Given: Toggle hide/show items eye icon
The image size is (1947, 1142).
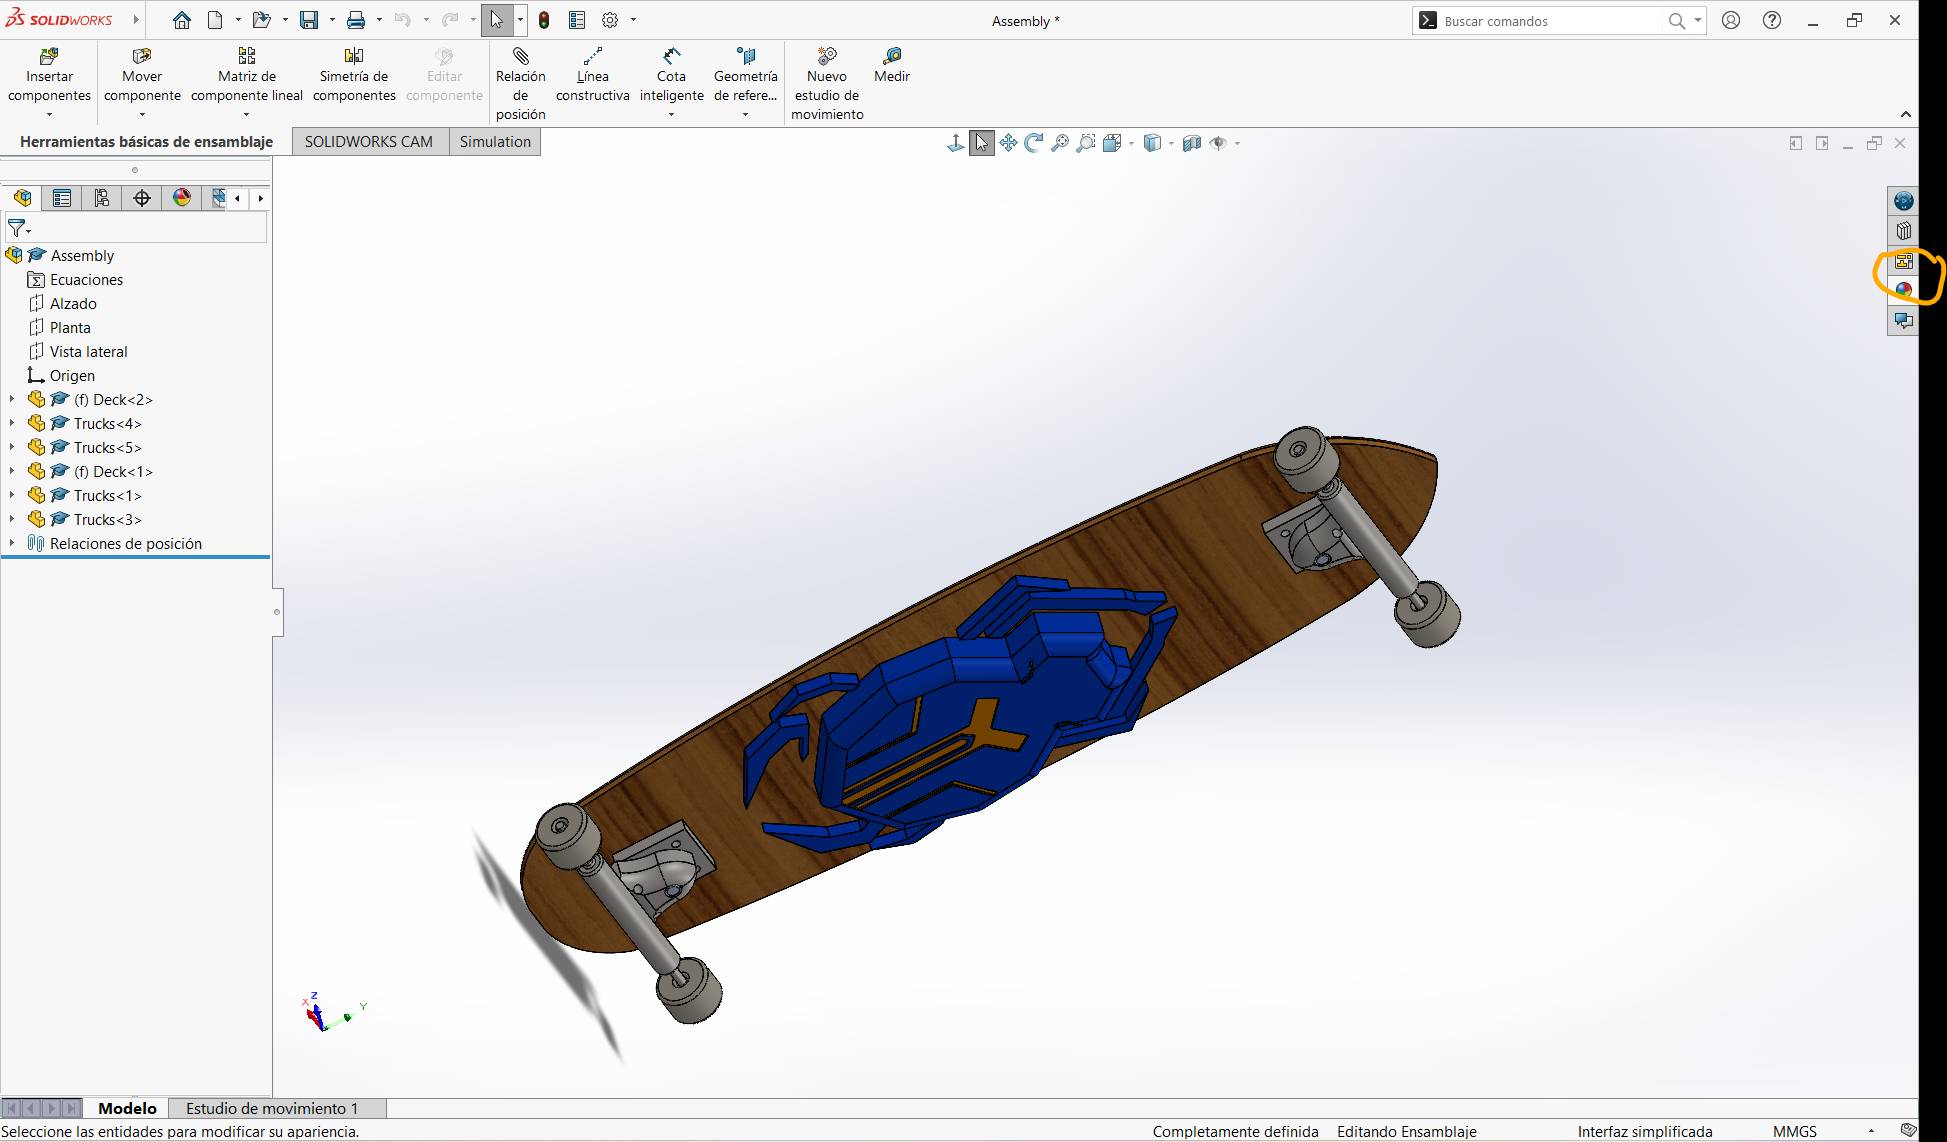Looking at the screenshot, I should click(x=1218, y=143).
